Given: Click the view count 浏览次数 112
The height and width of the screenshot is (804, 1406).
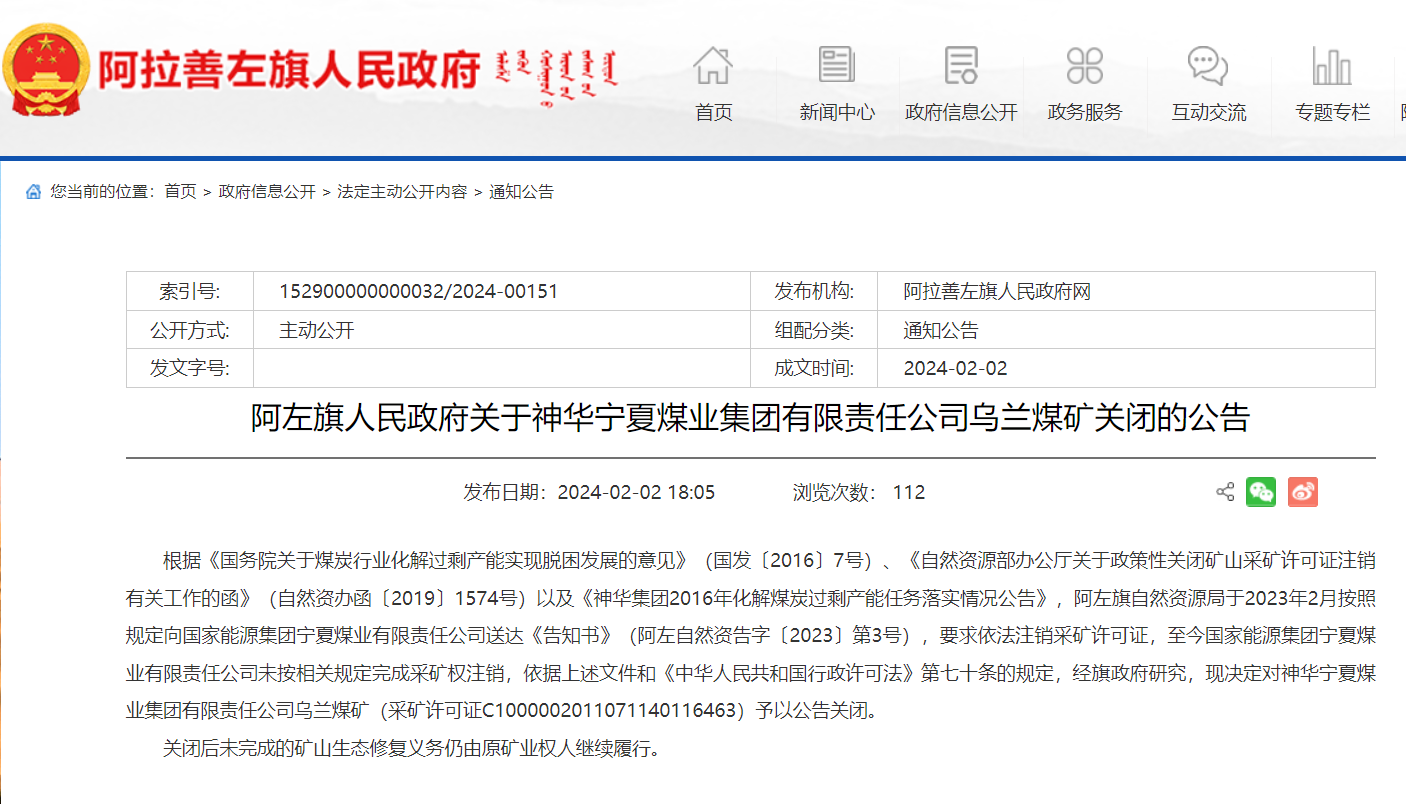Looking at the screenshot, I should (x=859, y=492).
